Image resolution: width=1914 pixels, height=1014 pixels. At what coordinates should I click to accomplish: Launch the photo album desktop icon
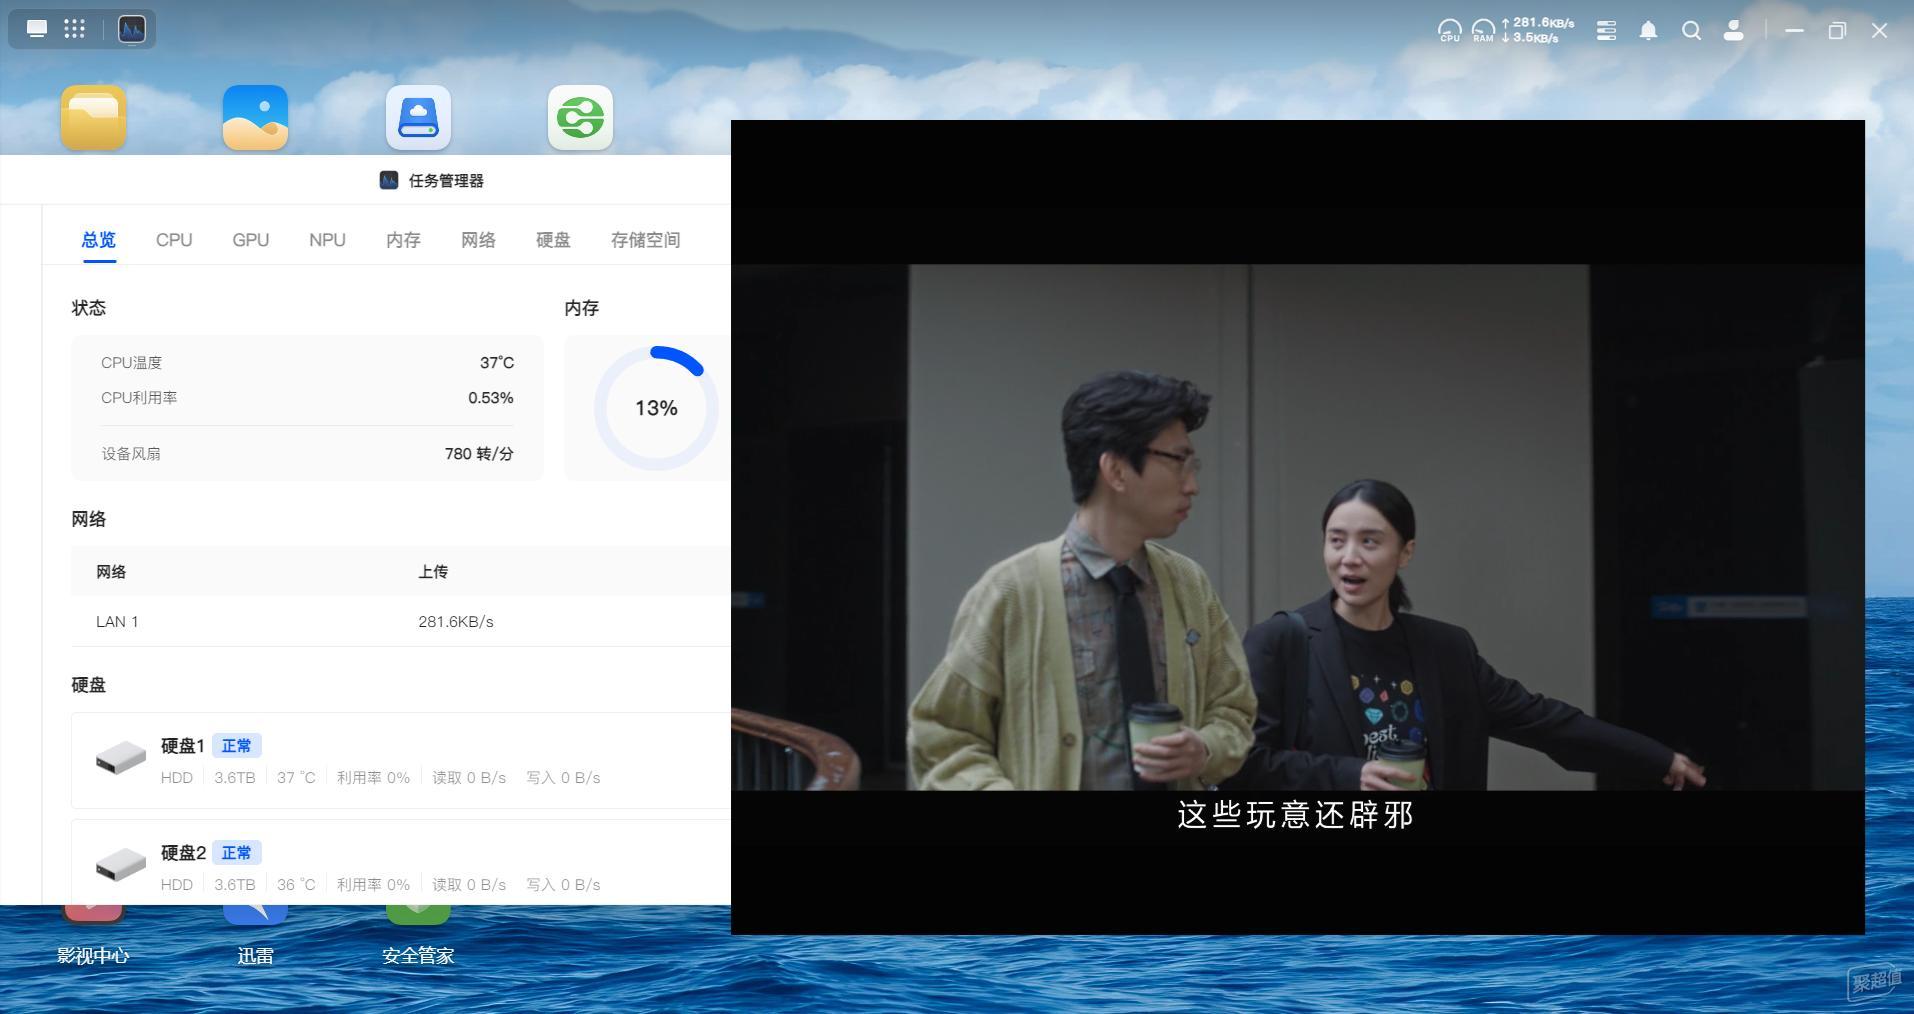[x=256, y=118]
